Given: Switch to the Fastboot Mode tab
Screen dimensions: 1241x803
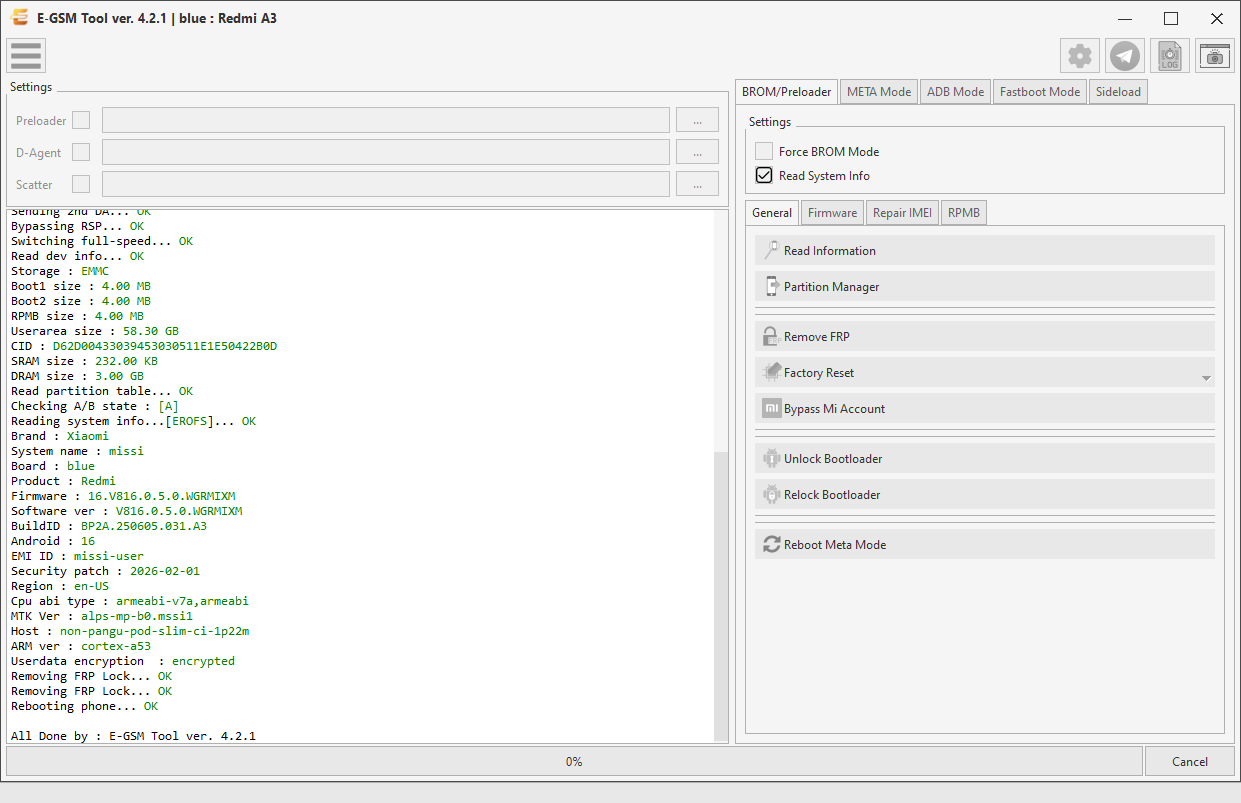Looking at the screenshot, I should pos(1040,91).
